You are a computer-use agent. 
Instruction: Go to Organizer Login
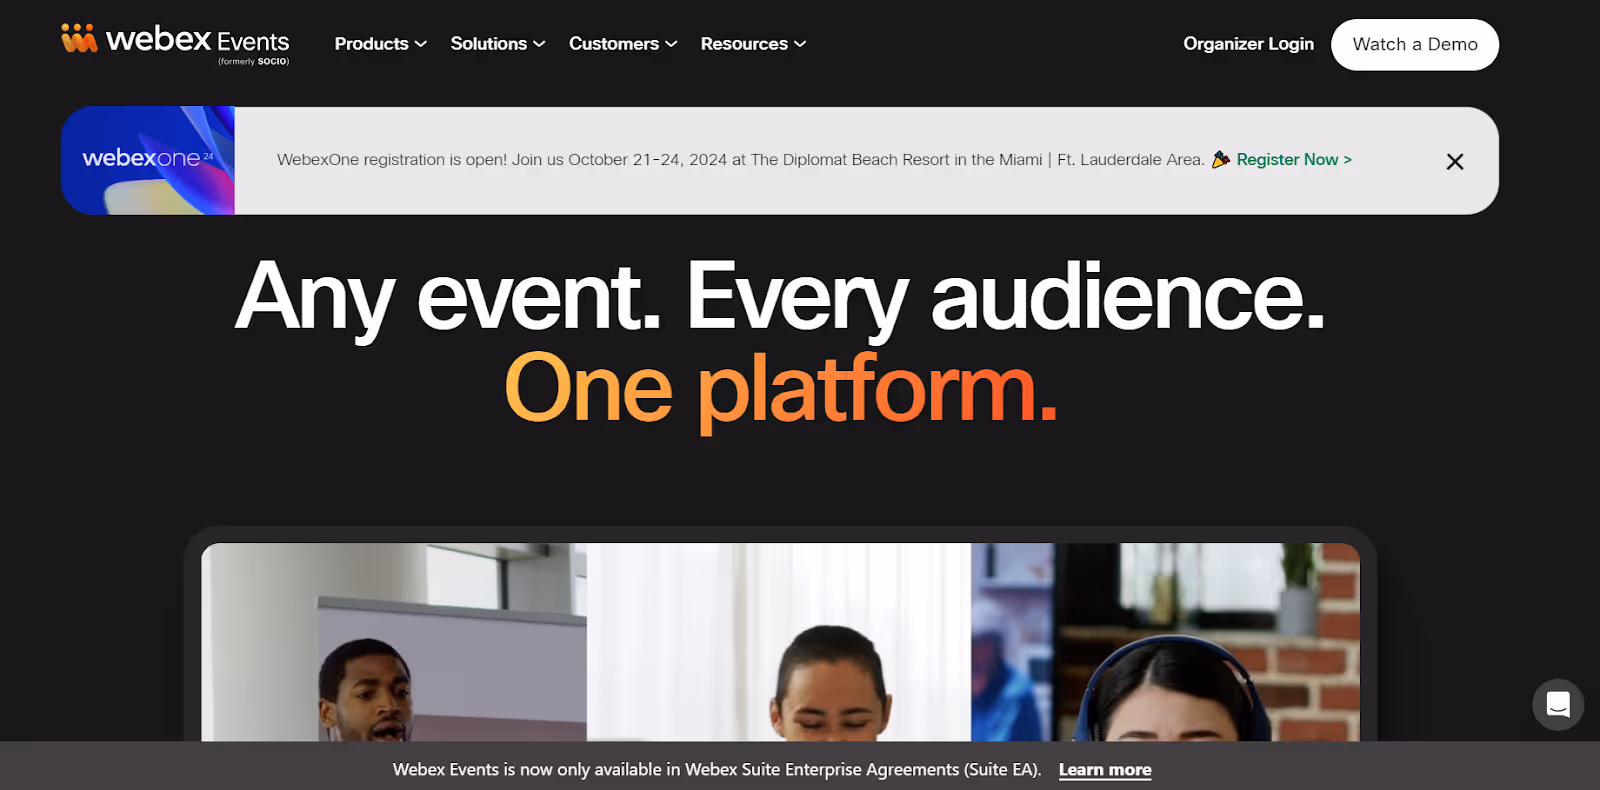coord(1248,44)
